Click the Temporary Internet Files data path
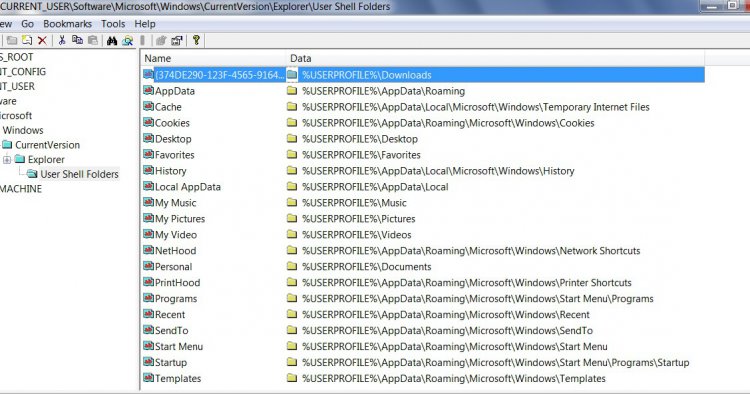 (x=475, y=107)
